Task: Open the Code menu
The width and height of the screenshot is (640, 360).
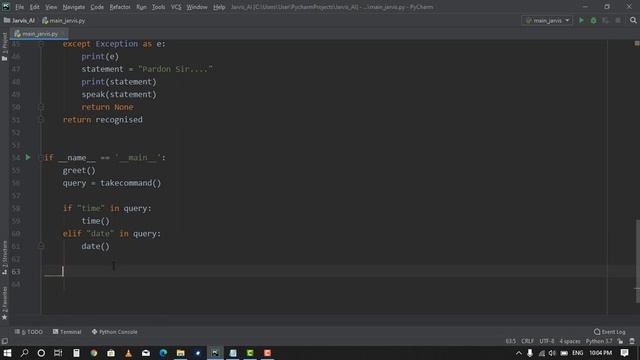Action: tap(97, 7)
